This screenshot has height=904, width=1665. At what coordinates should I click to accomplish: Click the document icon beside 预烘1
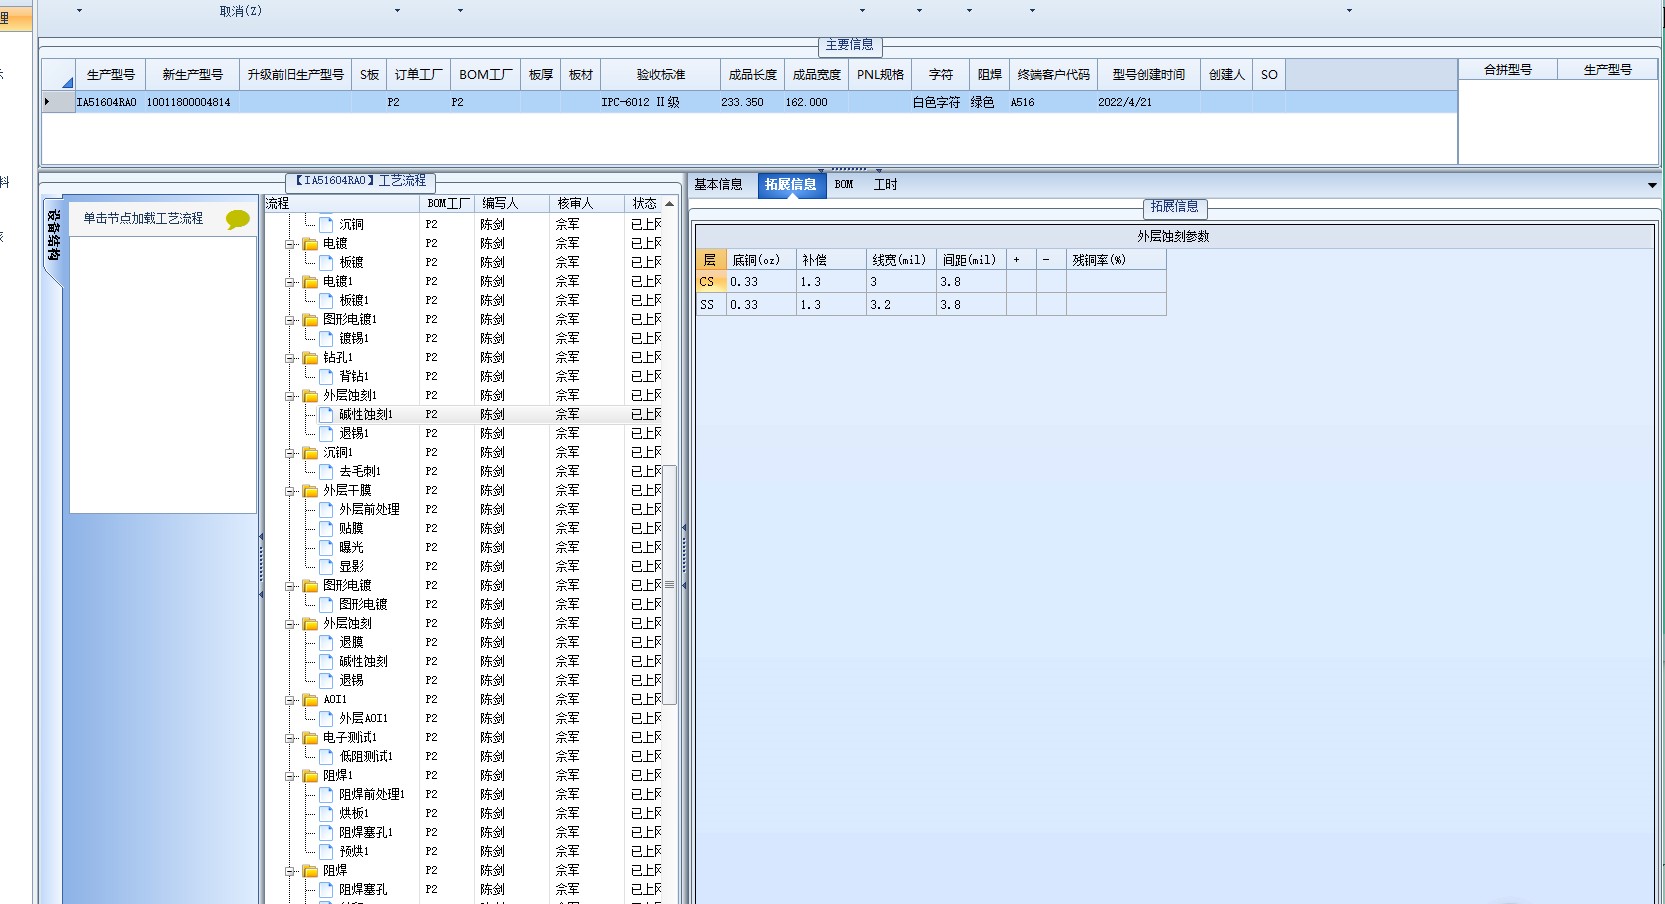click(326, 851)
